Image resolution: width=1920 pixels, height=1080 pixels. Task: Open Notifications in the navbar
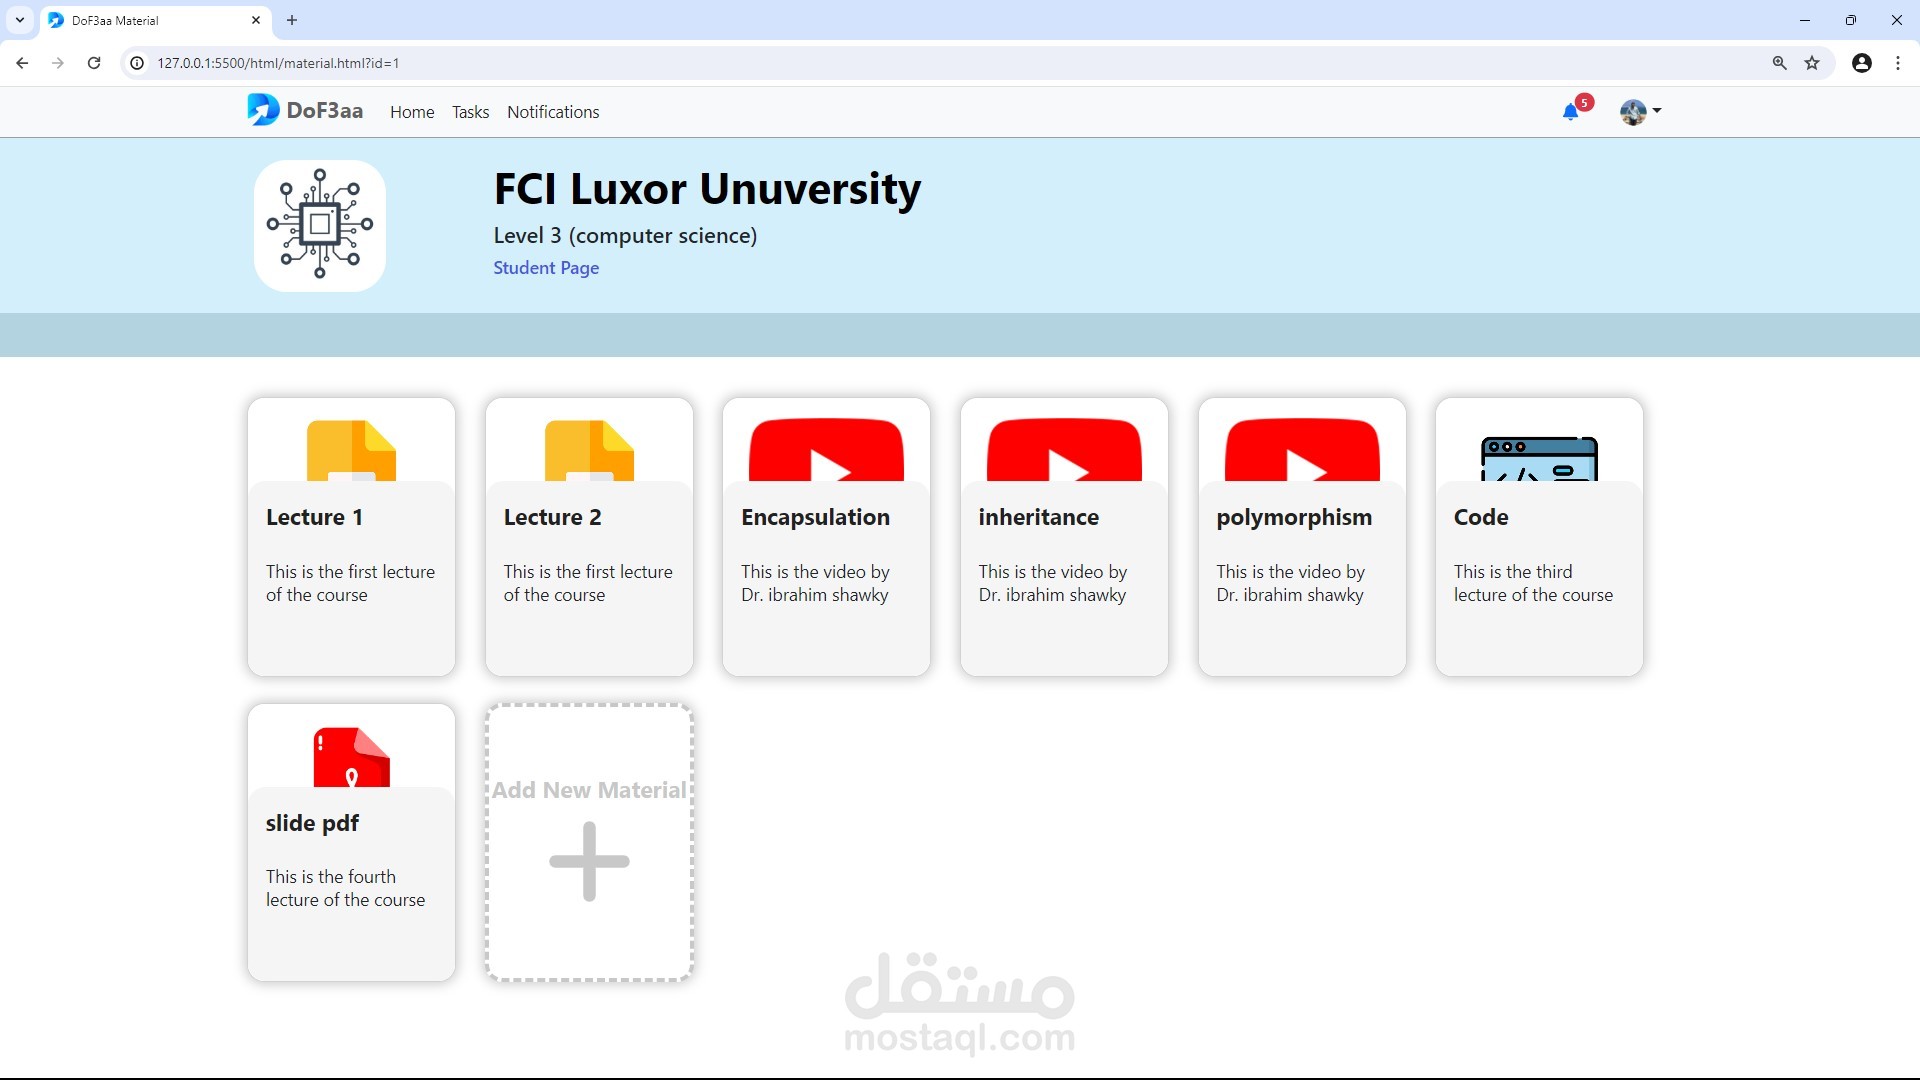[553, 112]
